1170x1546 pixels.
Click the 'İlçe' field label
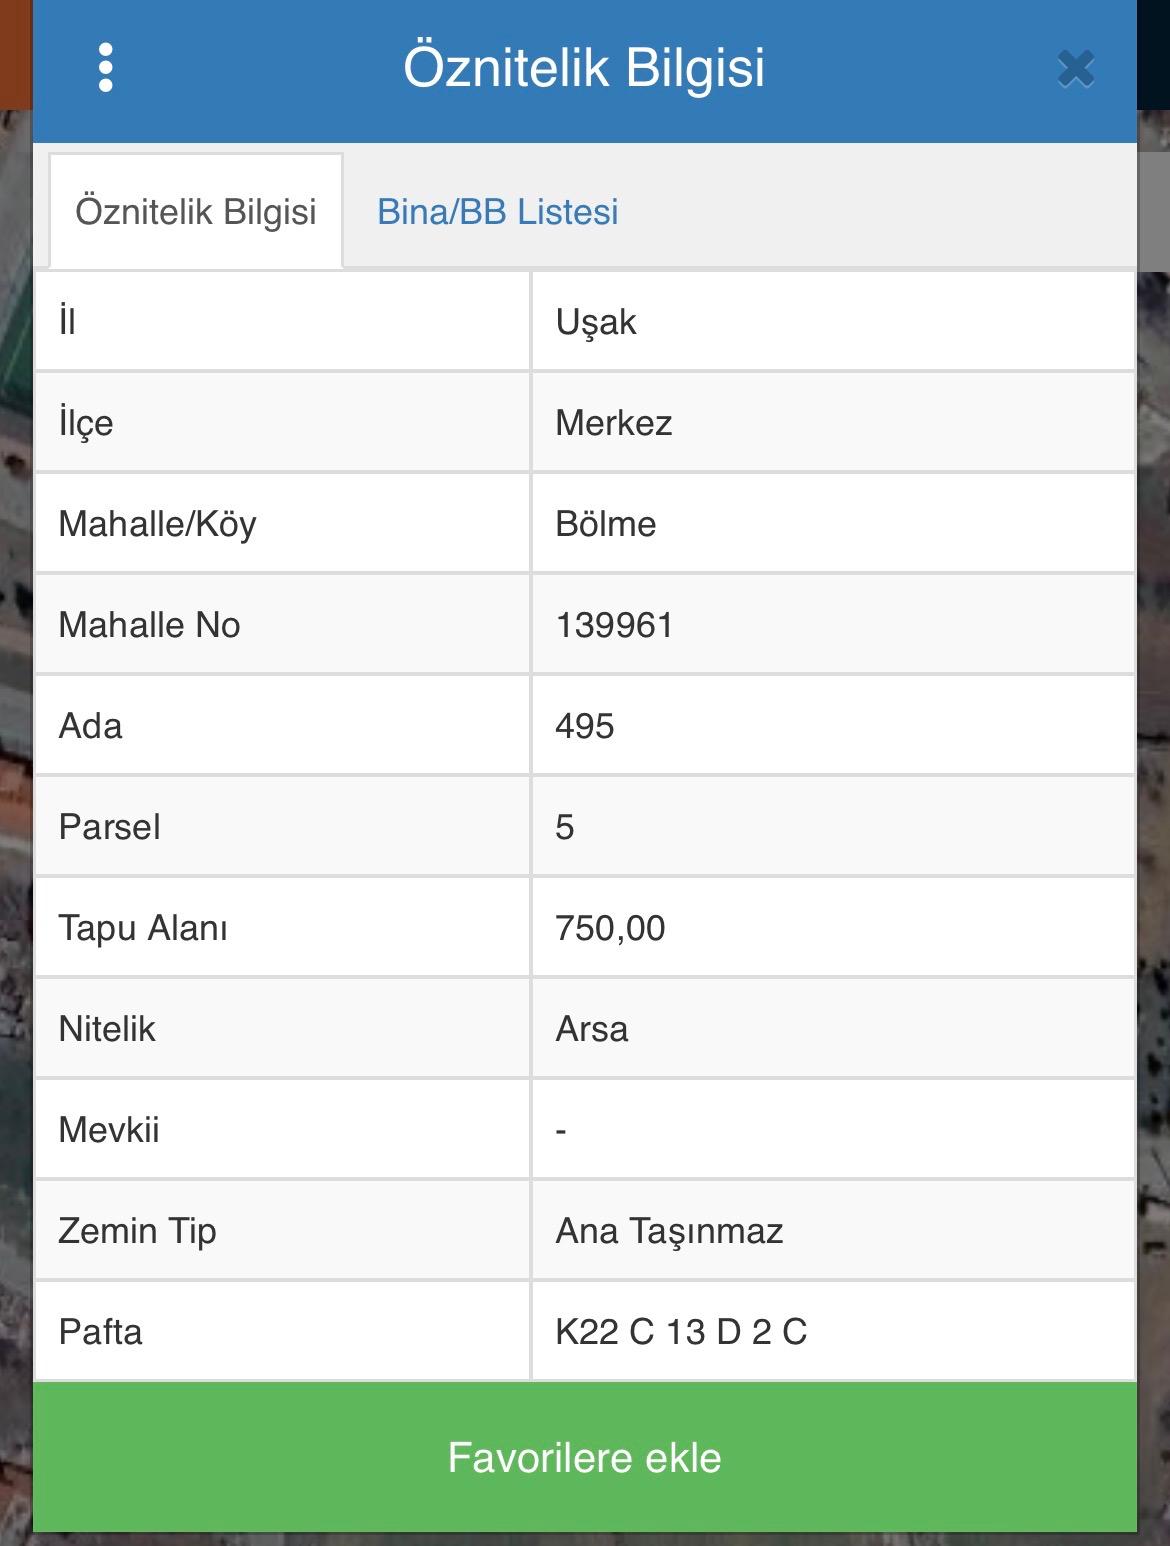click(x=86, y=423)
